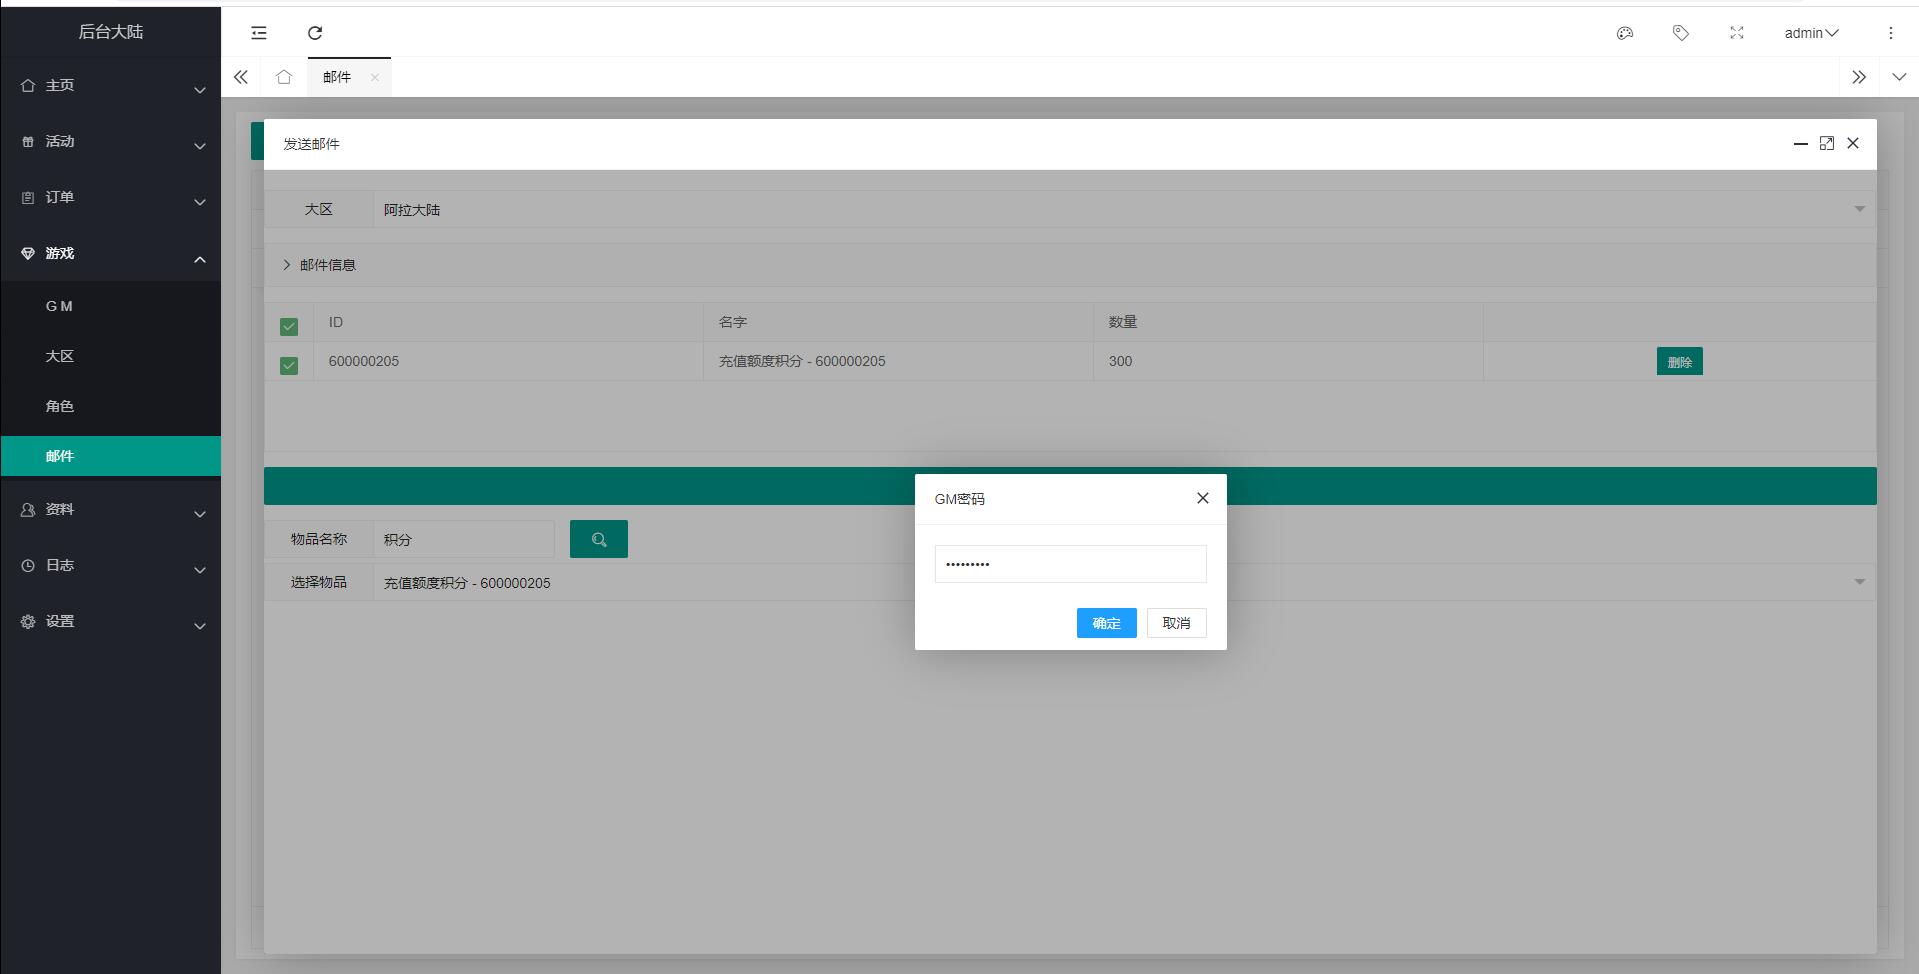This screenshot has width=1919, height=974.
Task: Open the 大区 dropdown showing 阿拉大陆
Action: (x=1120, y=210)
